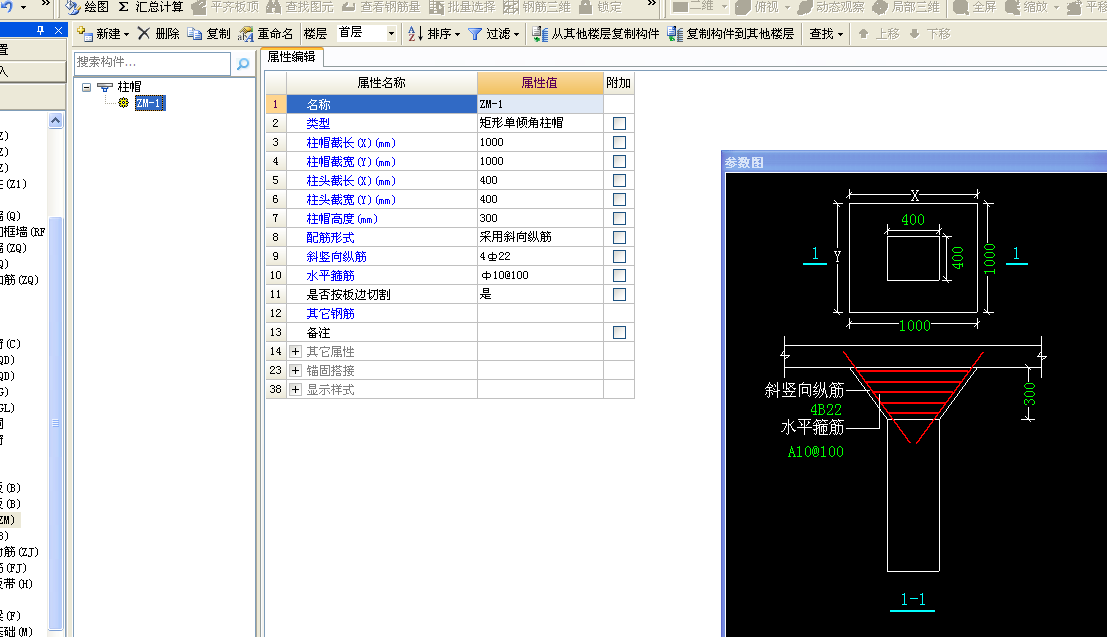Open 过滤 dropdown arrow

[x=516, y=34]
